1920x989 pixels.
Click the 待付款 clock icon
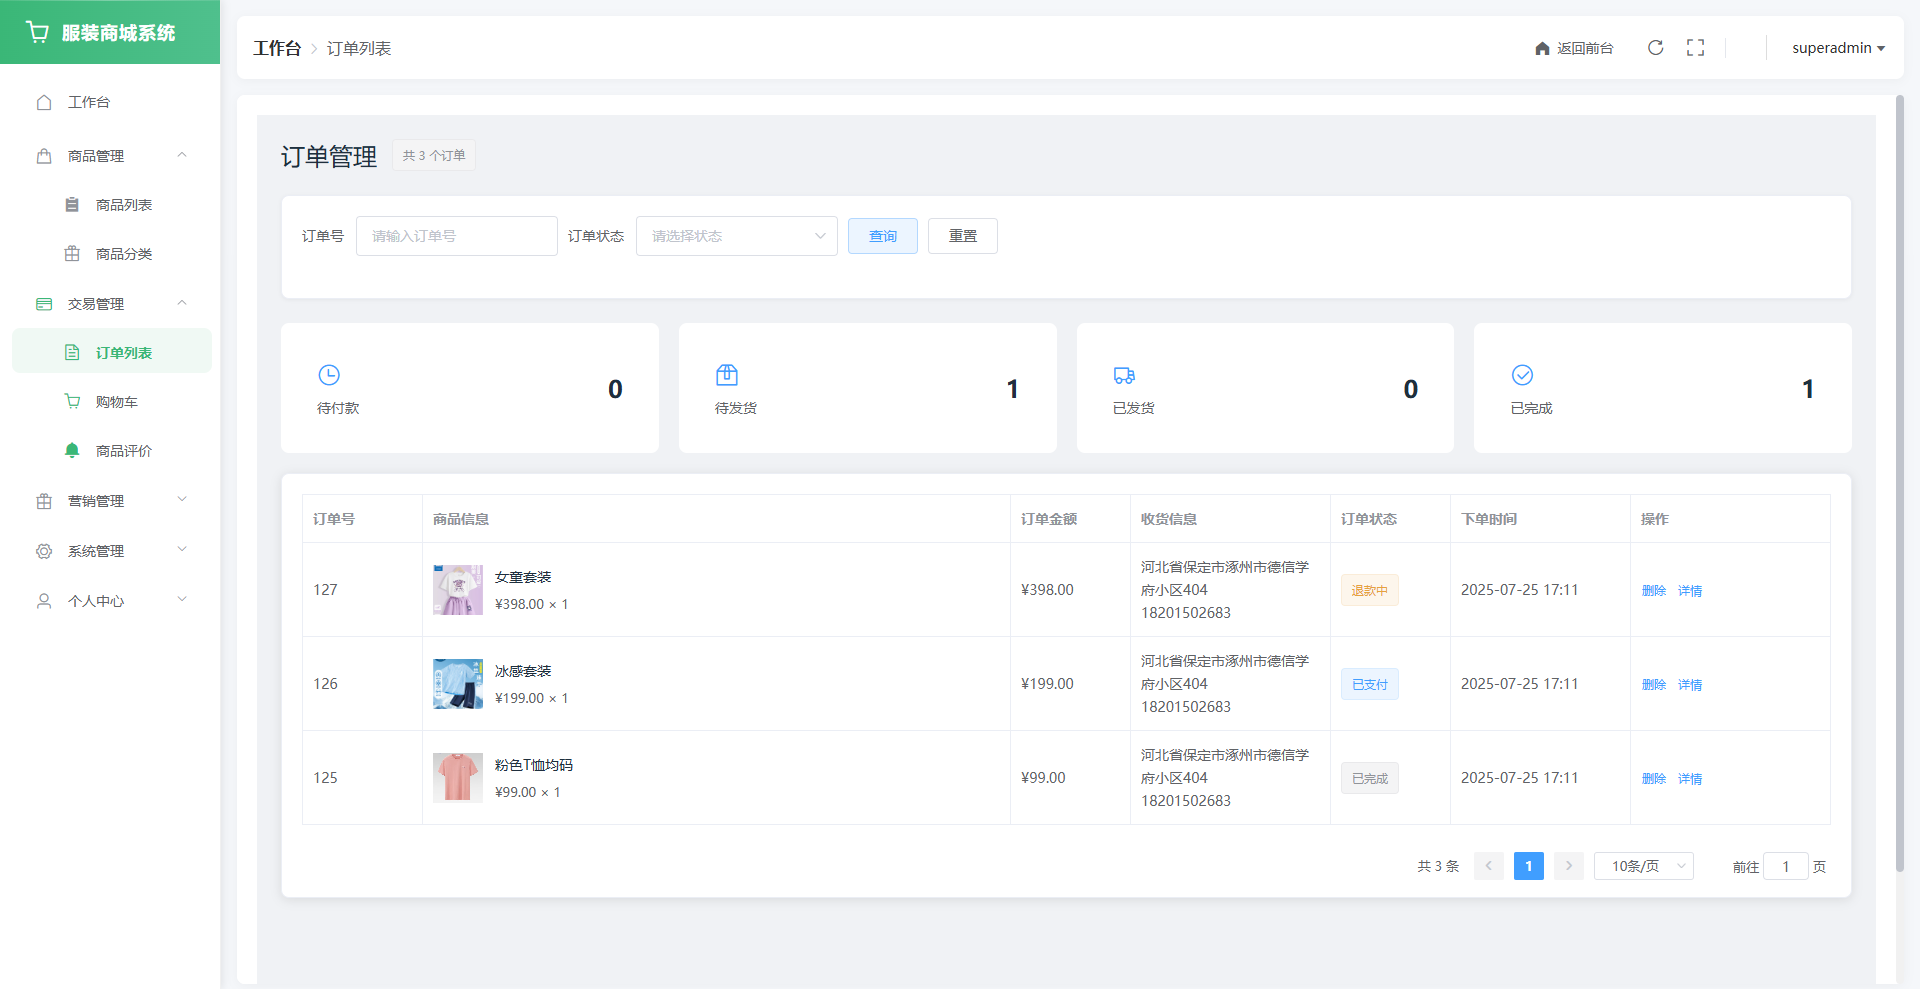coord(329,375)
